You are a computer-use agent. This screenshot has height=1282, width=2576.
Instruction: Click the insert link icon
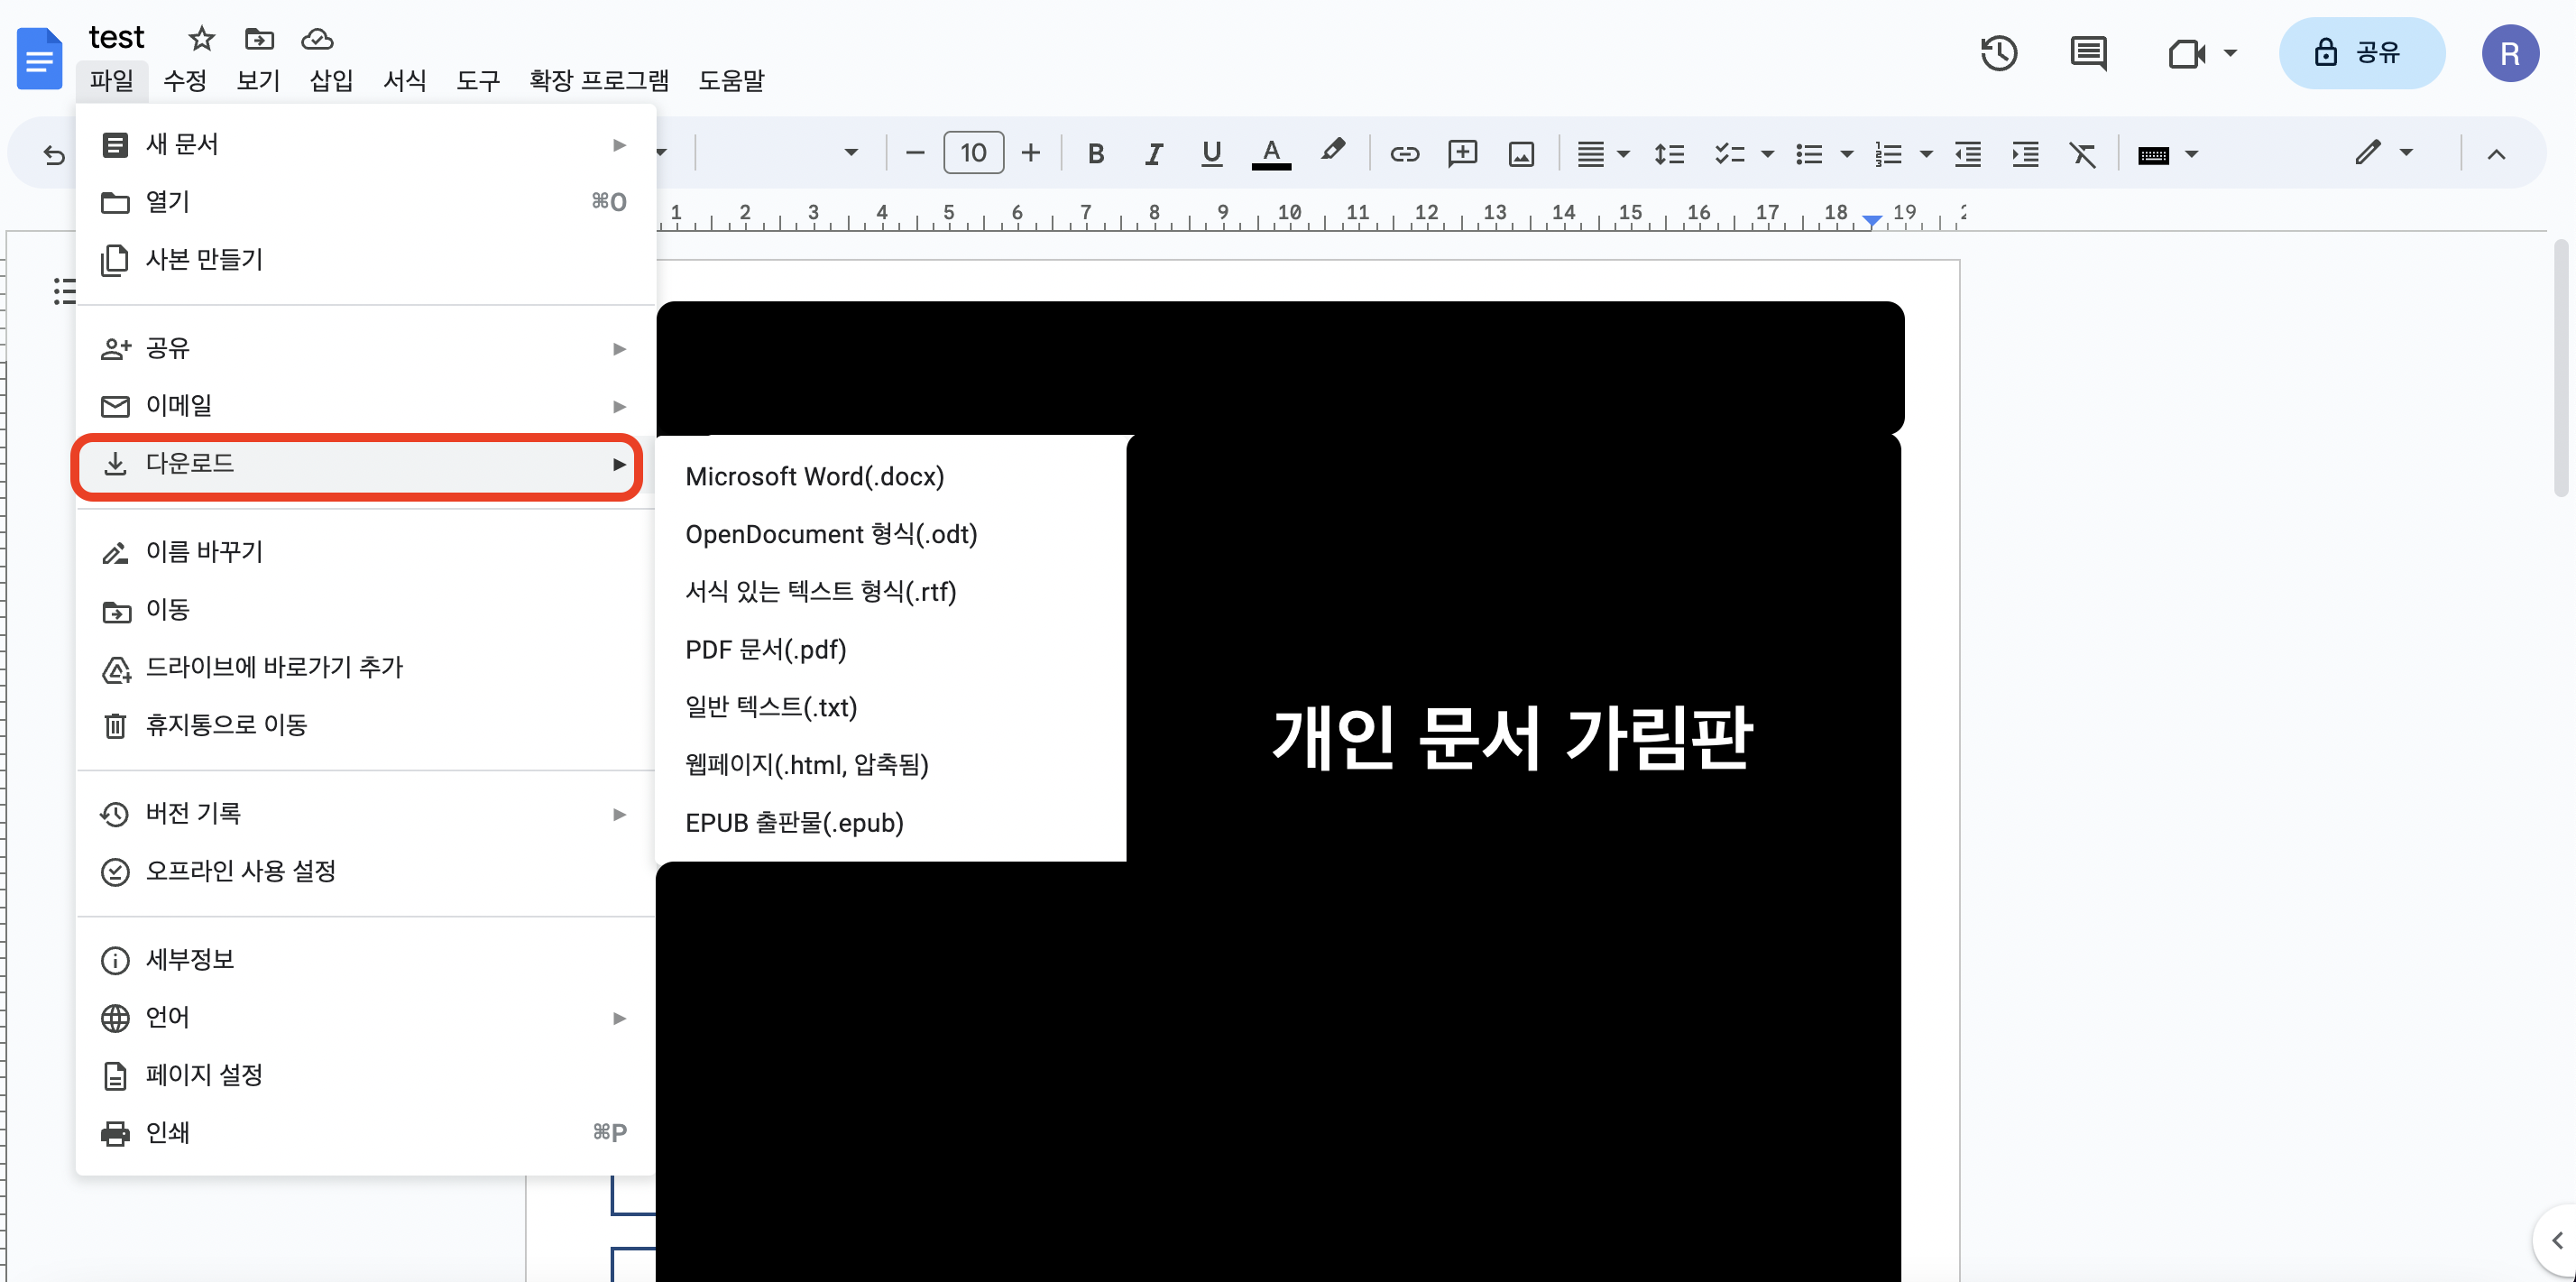(x=1404, y=154)
